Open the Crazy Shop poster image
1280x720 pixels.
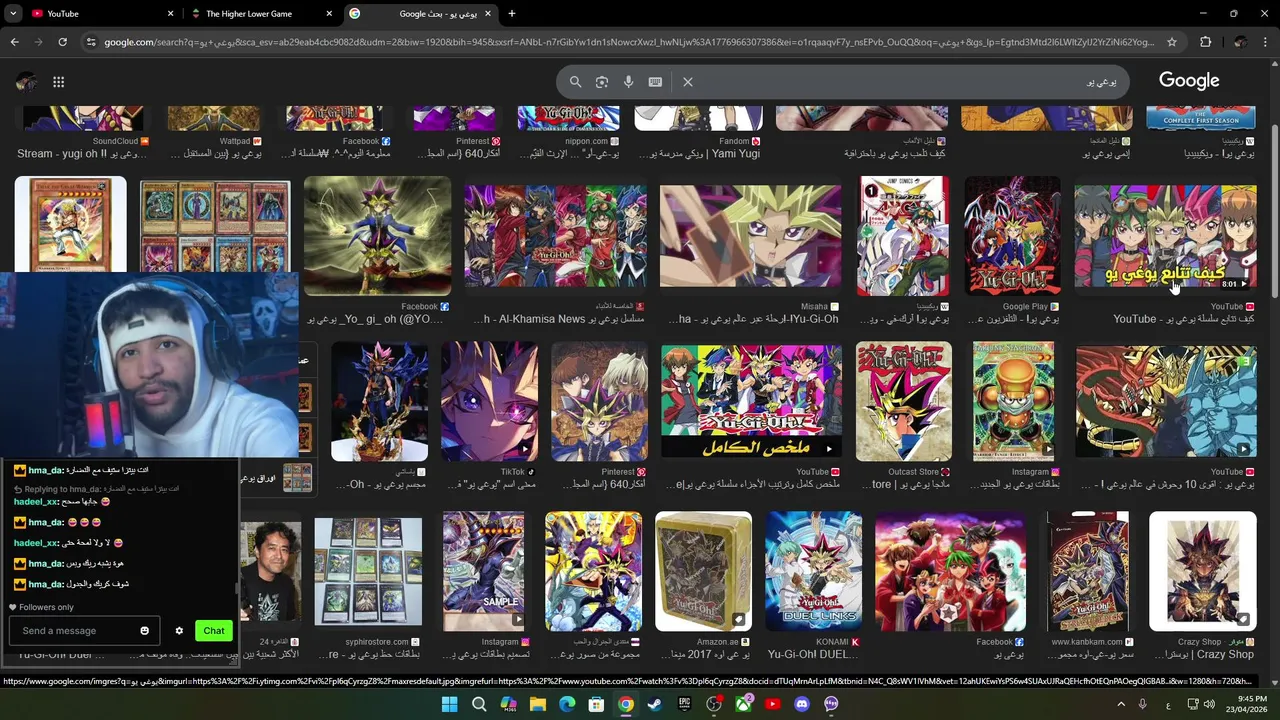tap(1202, 571)
